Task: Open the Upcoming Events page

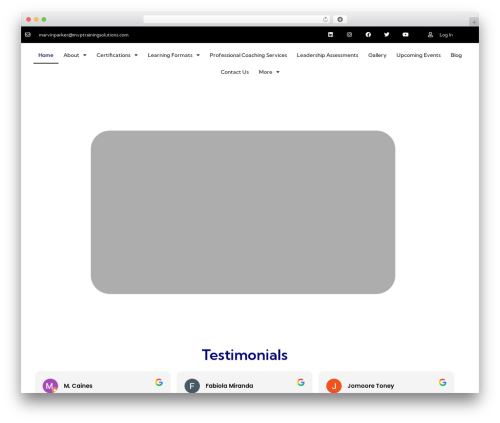Action: click(x=418, y=55)
